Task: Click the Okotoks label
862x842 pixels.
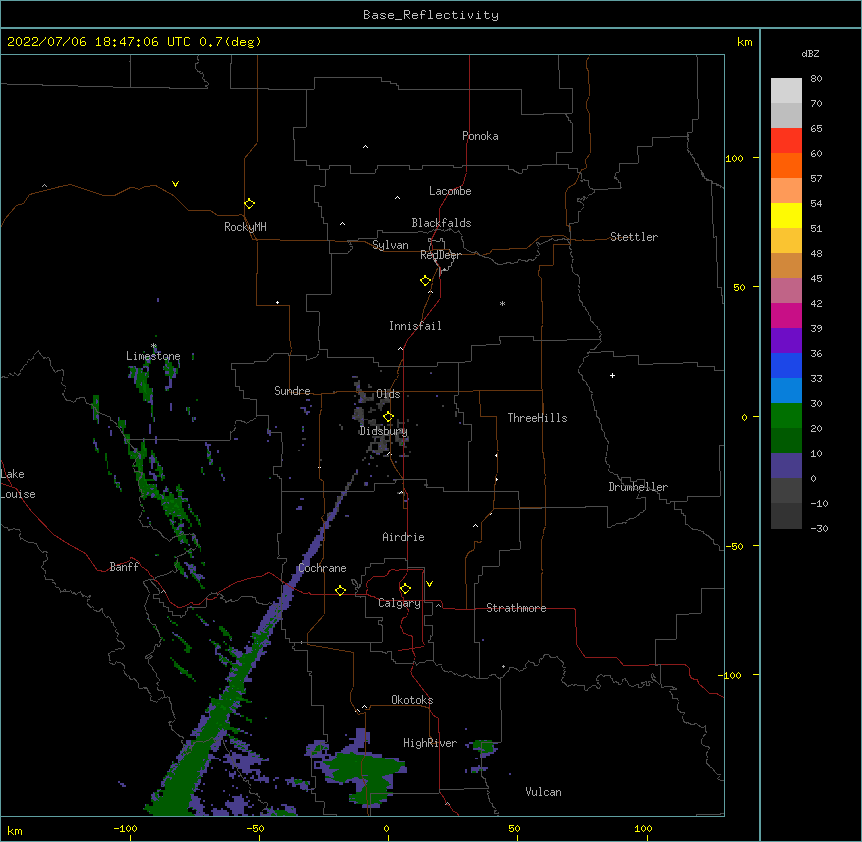Action: (x=412, y=700)
